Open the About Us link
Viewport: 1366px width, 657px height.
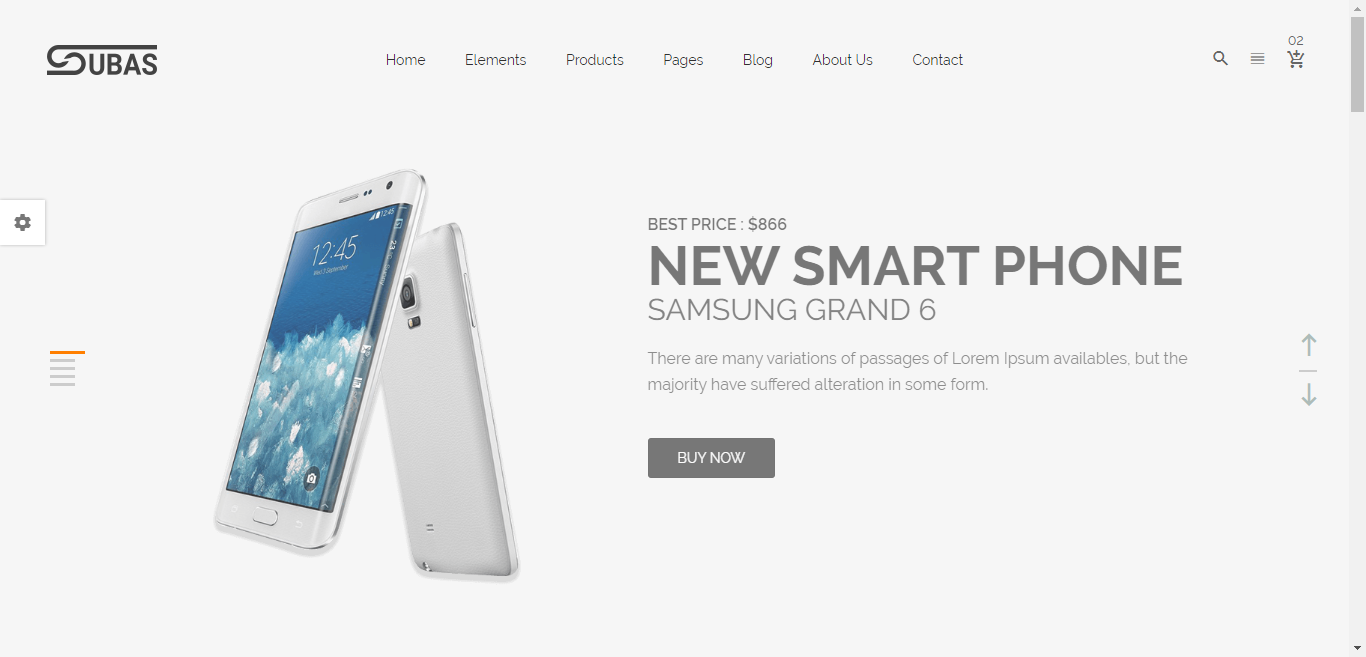[842, 60]
